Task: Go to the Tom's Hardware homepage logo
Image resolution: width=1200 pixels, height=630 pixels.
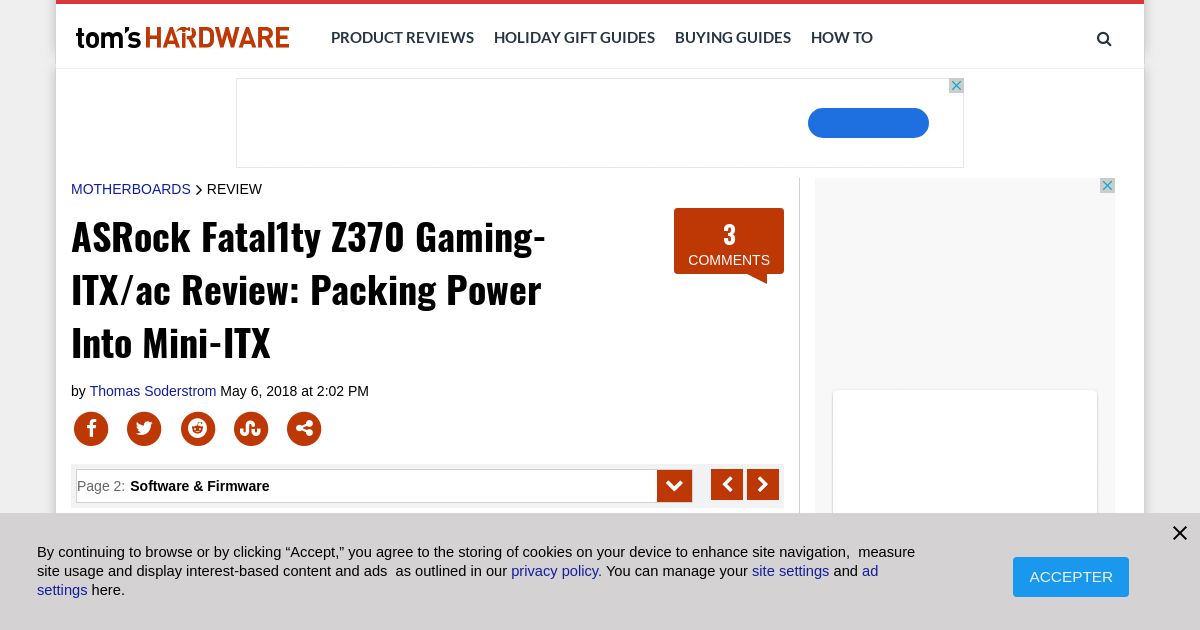Action: point(182,38)
